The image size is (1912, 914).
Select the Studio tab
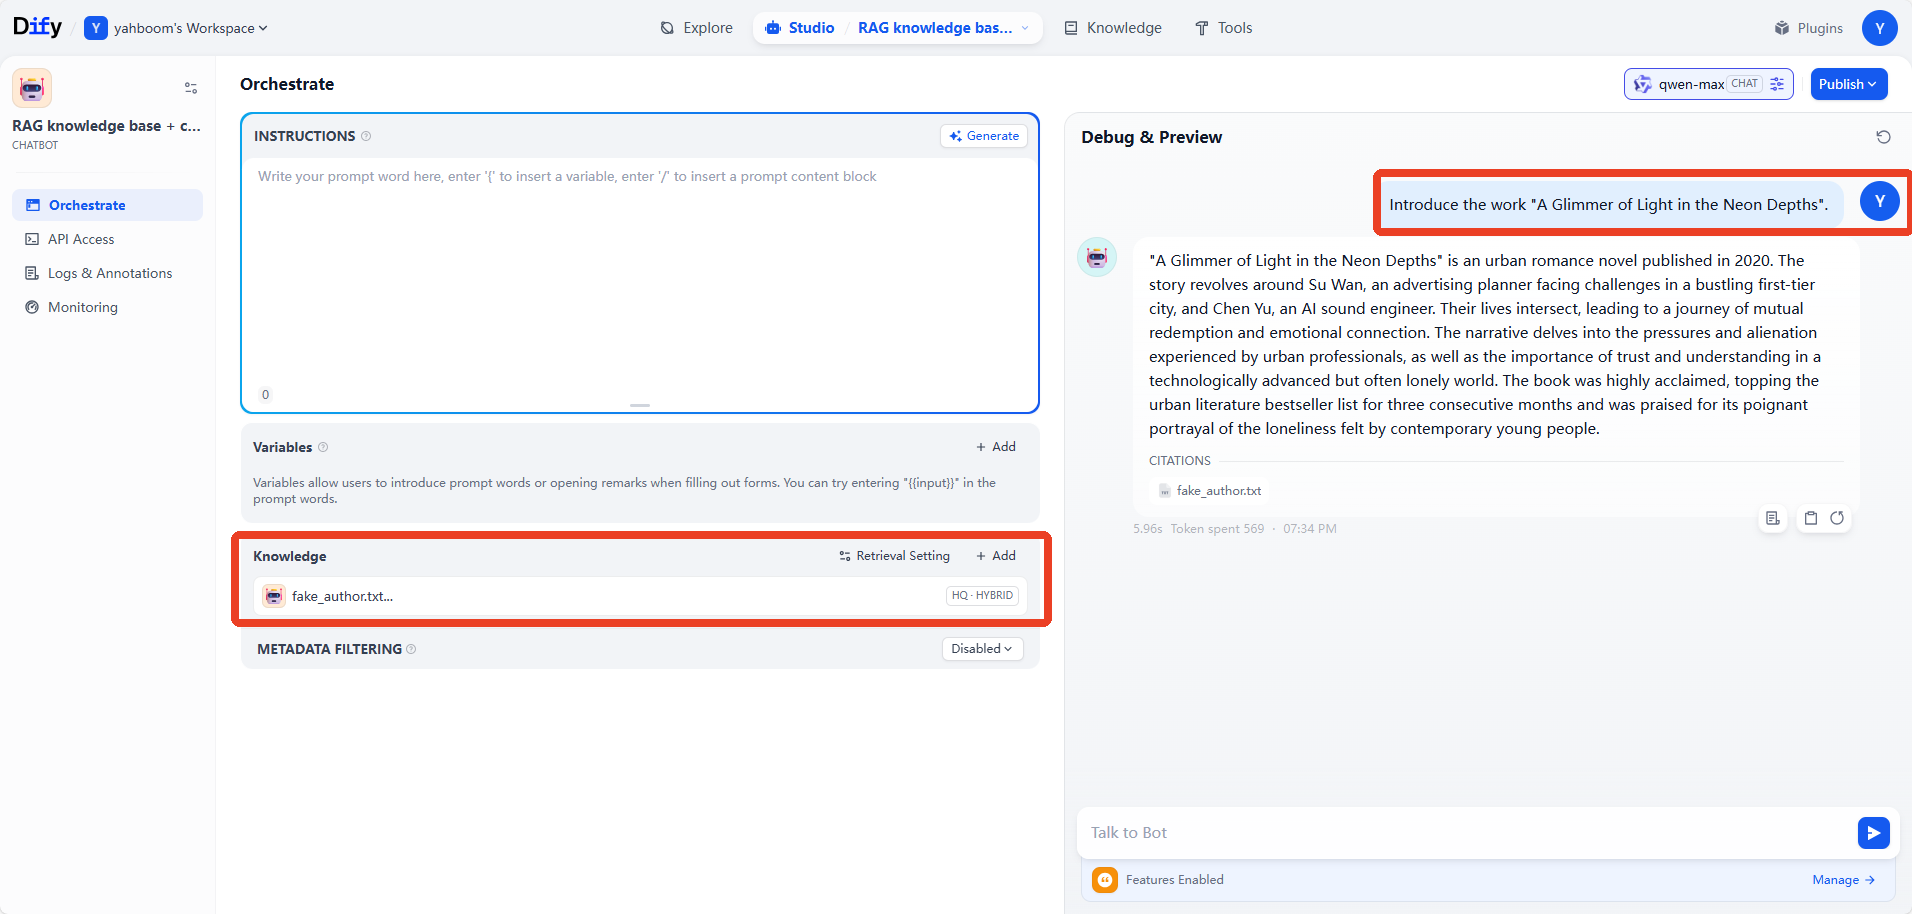click(799, 28)
